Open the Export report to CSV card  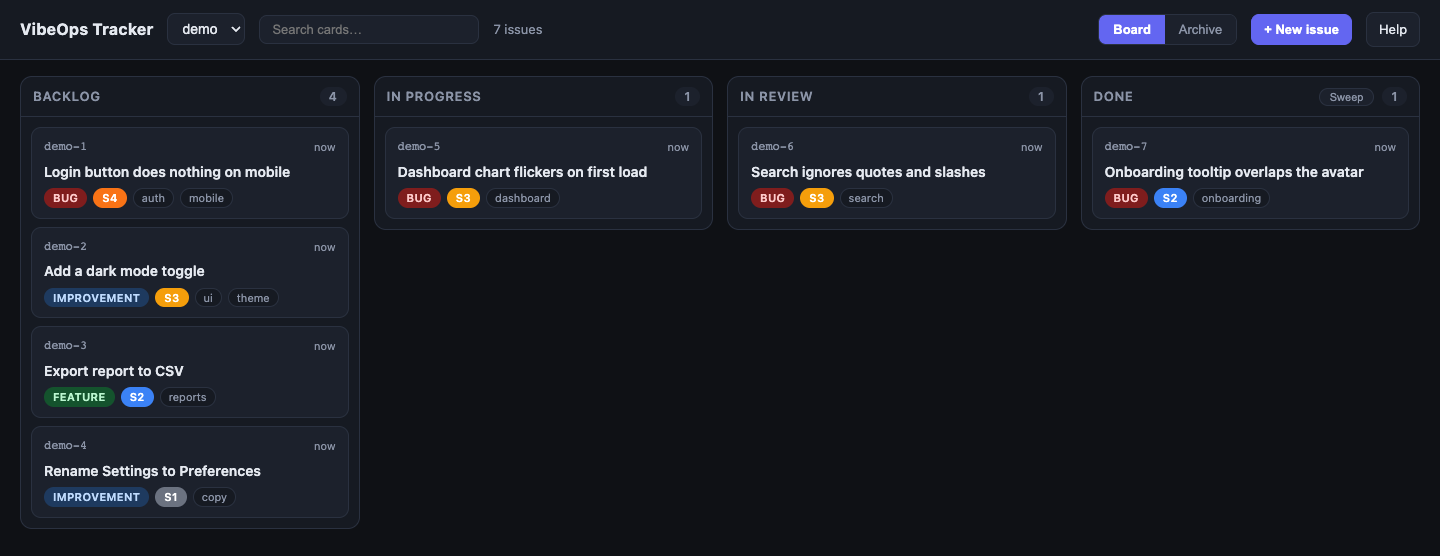tap(190, 372)
